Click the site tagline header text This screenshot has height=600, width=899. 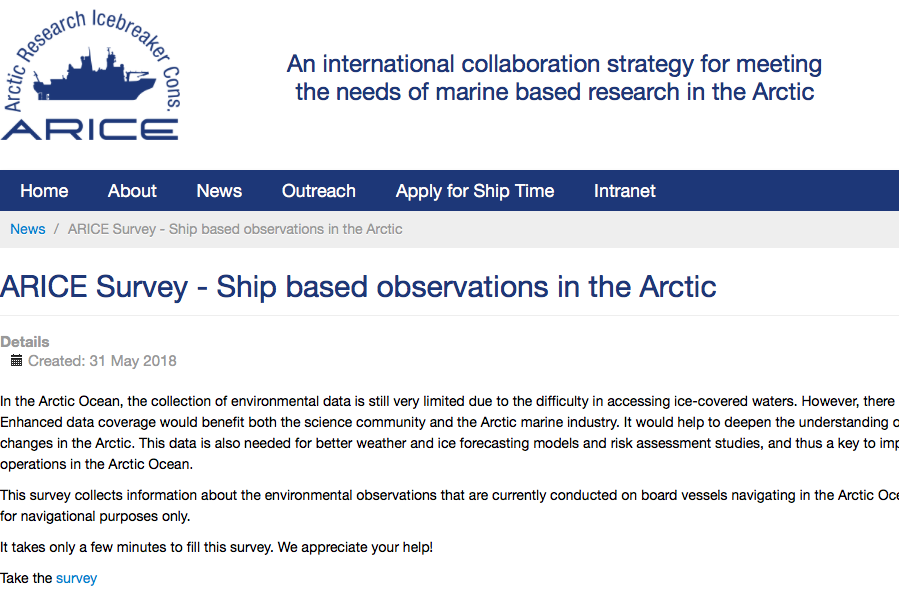pos(554,77)
